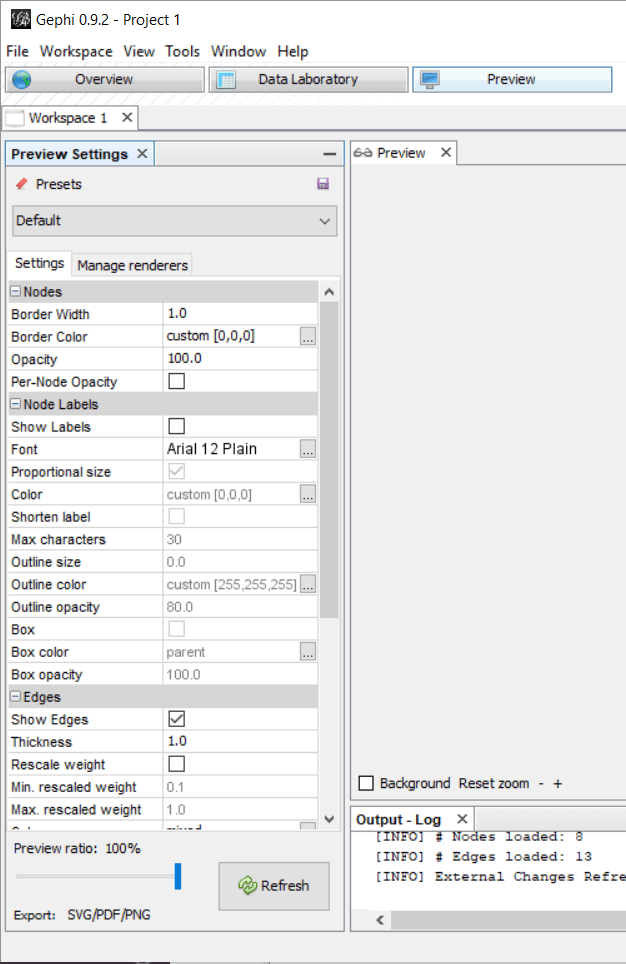Click the save preset floppy disk icon

[x=323, y=184]
